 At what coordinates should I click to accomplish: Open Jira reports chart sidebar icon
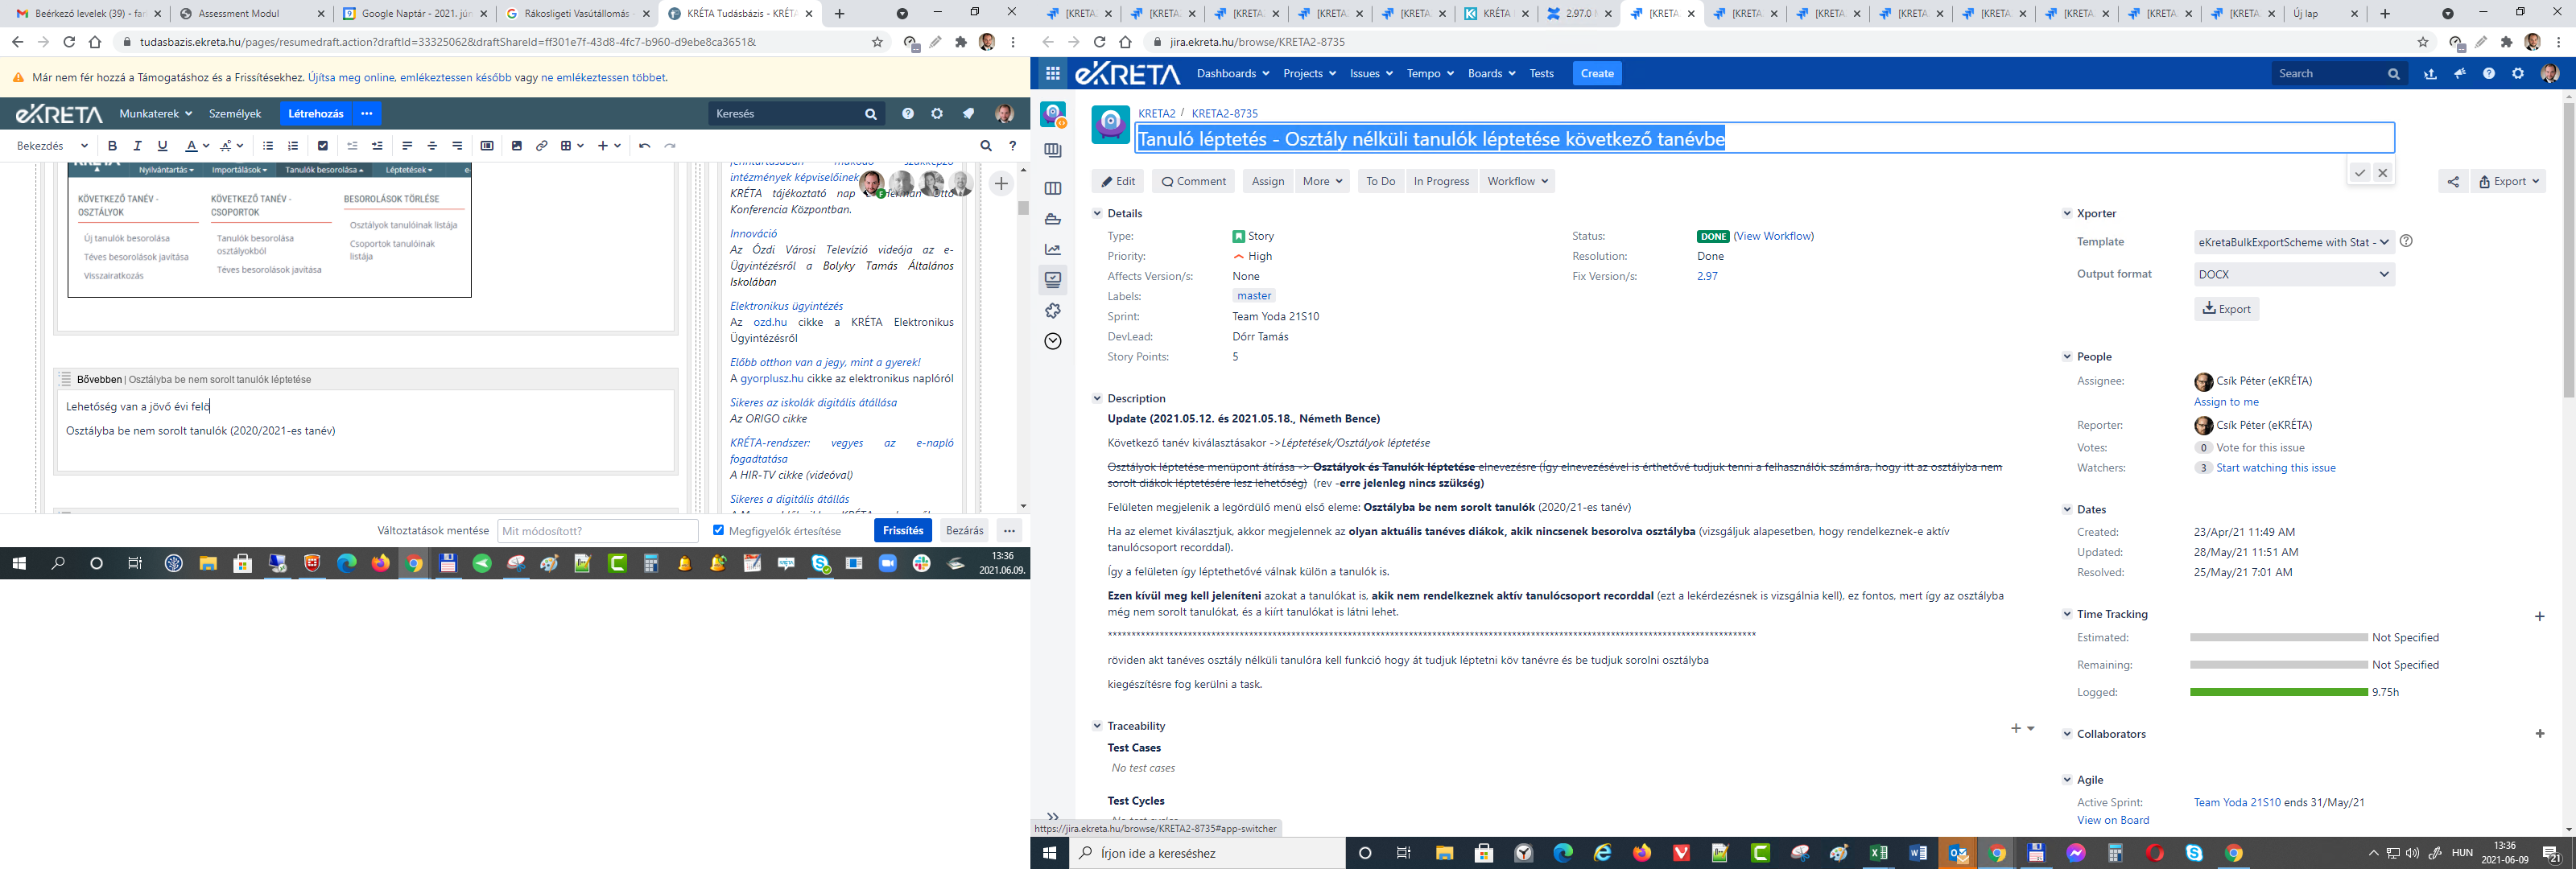[x=1052, y=250]
